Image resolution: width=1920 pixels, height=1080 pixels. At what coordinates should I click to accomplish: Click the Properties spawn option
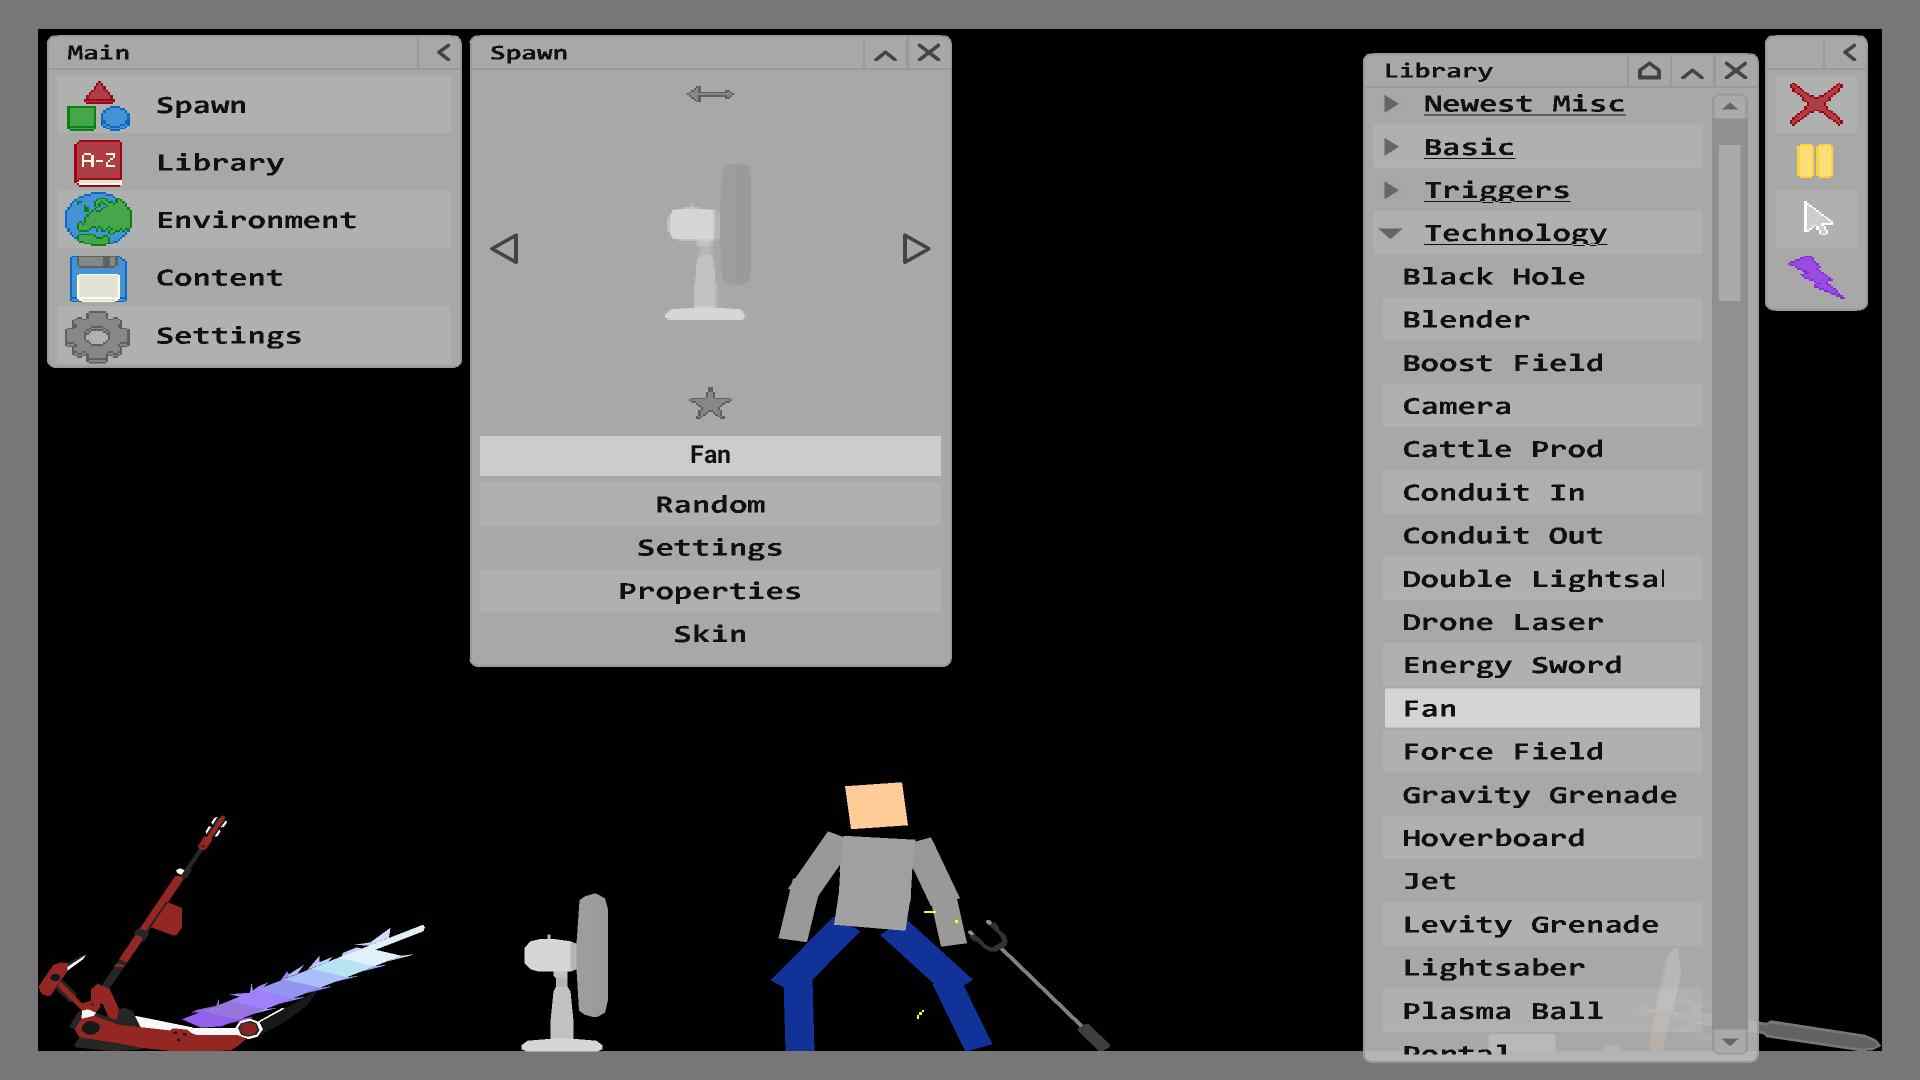click(x=711, y=589)
